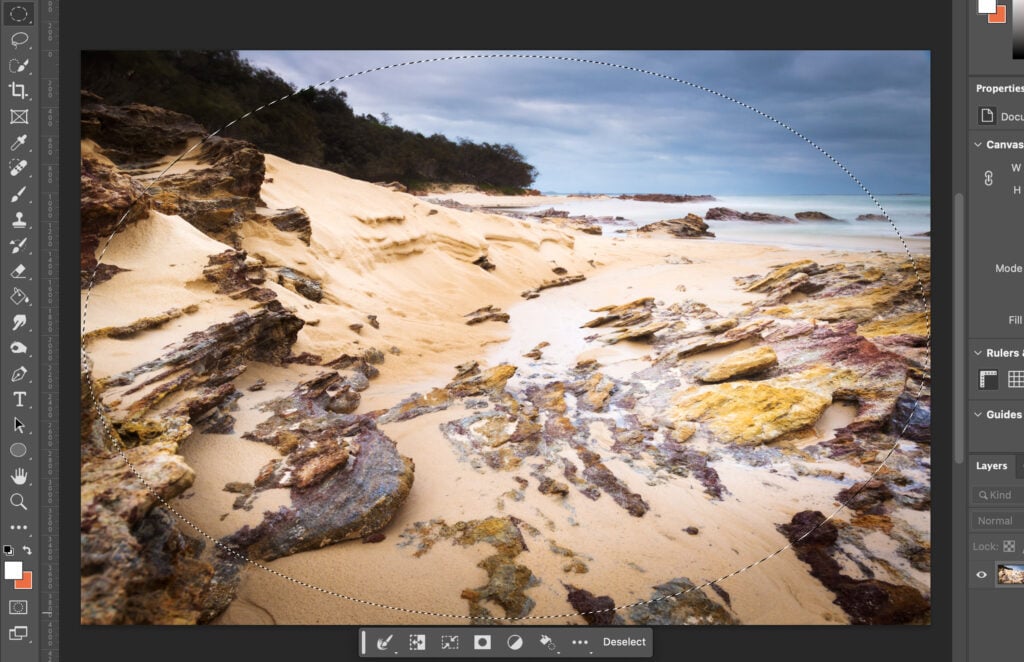Open the selection mask icon in the task bar
This screenshot has width=1024, height=662.
(483, 642)
